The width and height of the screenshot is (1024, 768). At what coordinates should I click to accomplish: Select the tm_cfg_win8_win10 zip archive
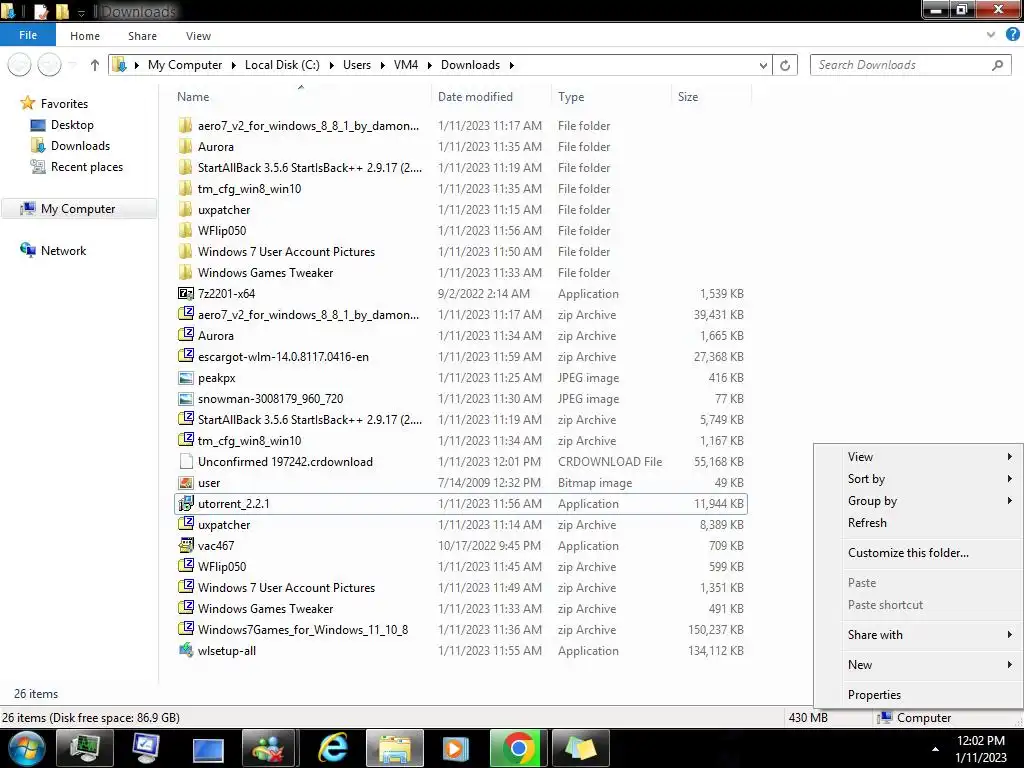[x=461, y=441]
